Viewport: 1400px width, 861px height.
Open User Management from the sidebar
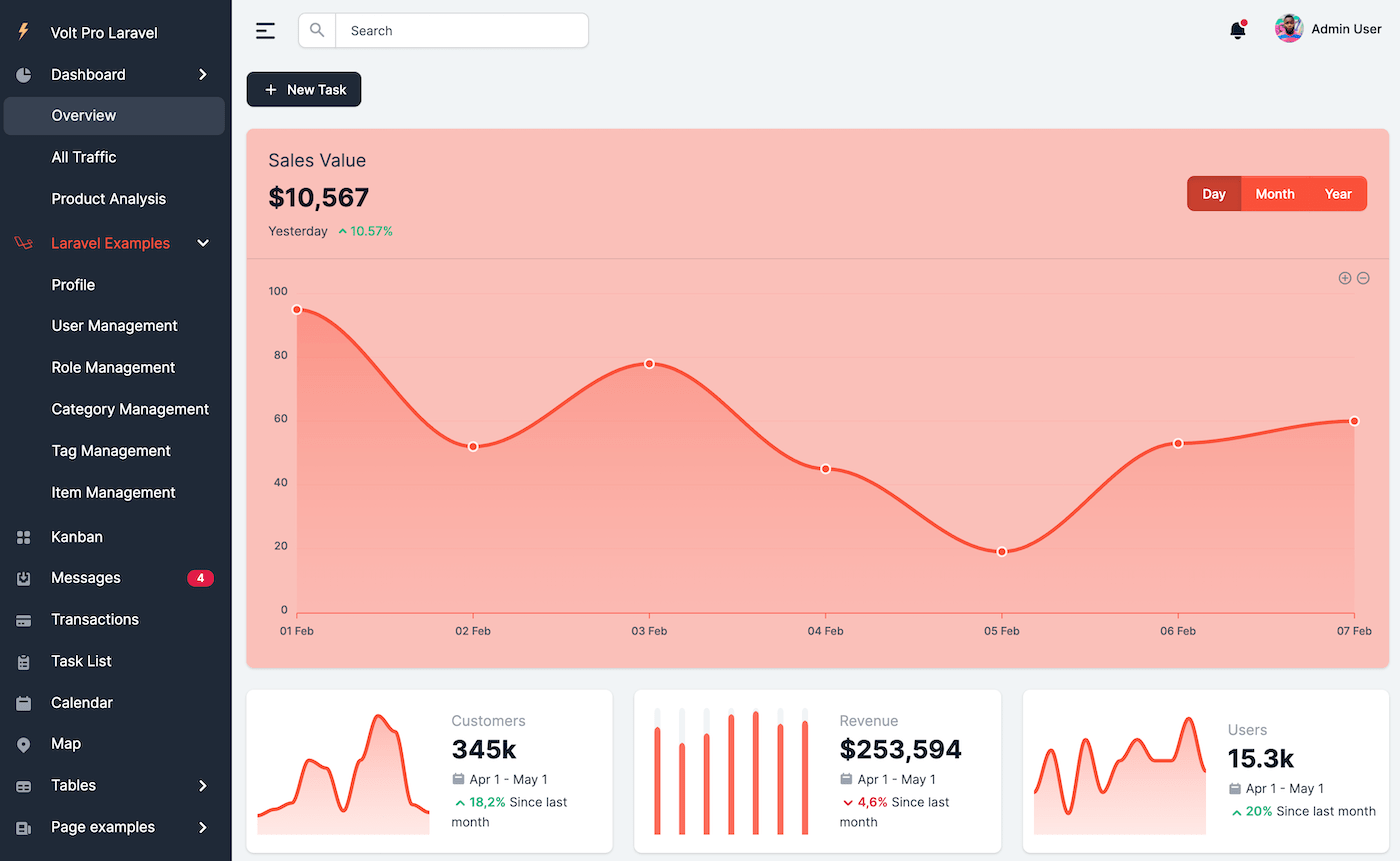pyautogui.click(x=114, y=326)
